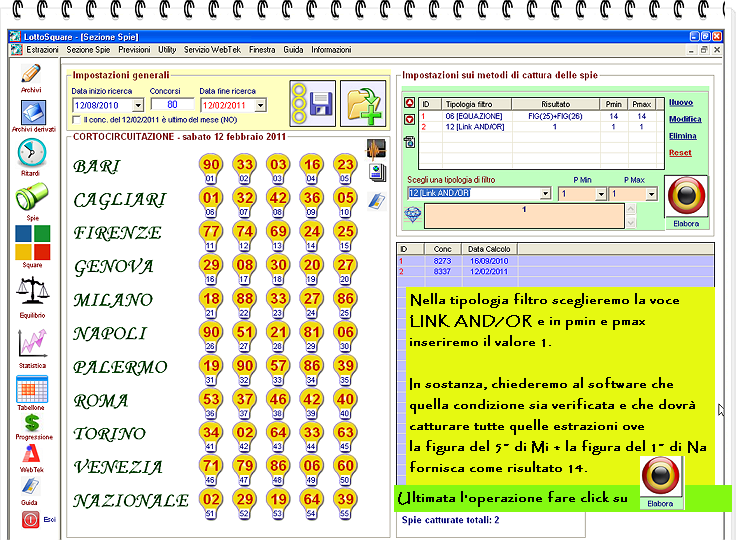This screenshot has width=736, height=540.
Task: Click the filter value box scroll down arrow
Action: point(631,223)
